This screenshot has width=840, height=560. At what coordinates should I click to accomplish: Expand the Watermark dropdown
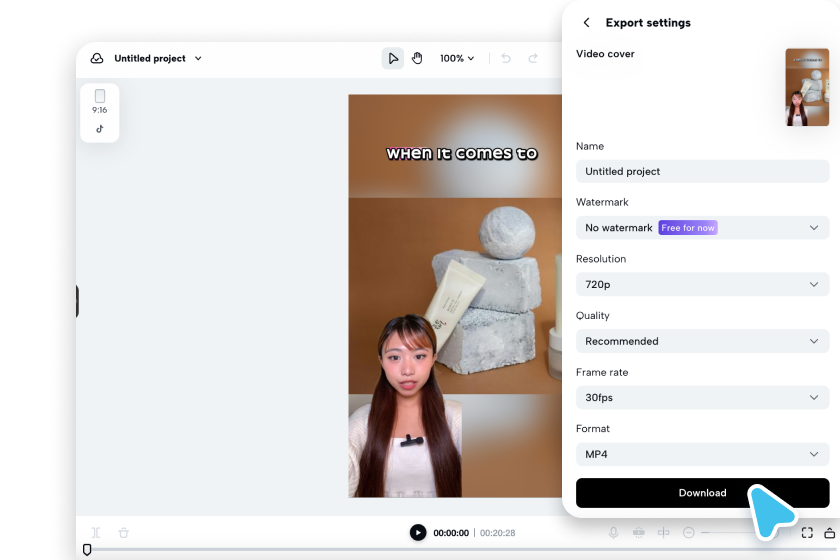pyautogui.click(x=702, y=228)
